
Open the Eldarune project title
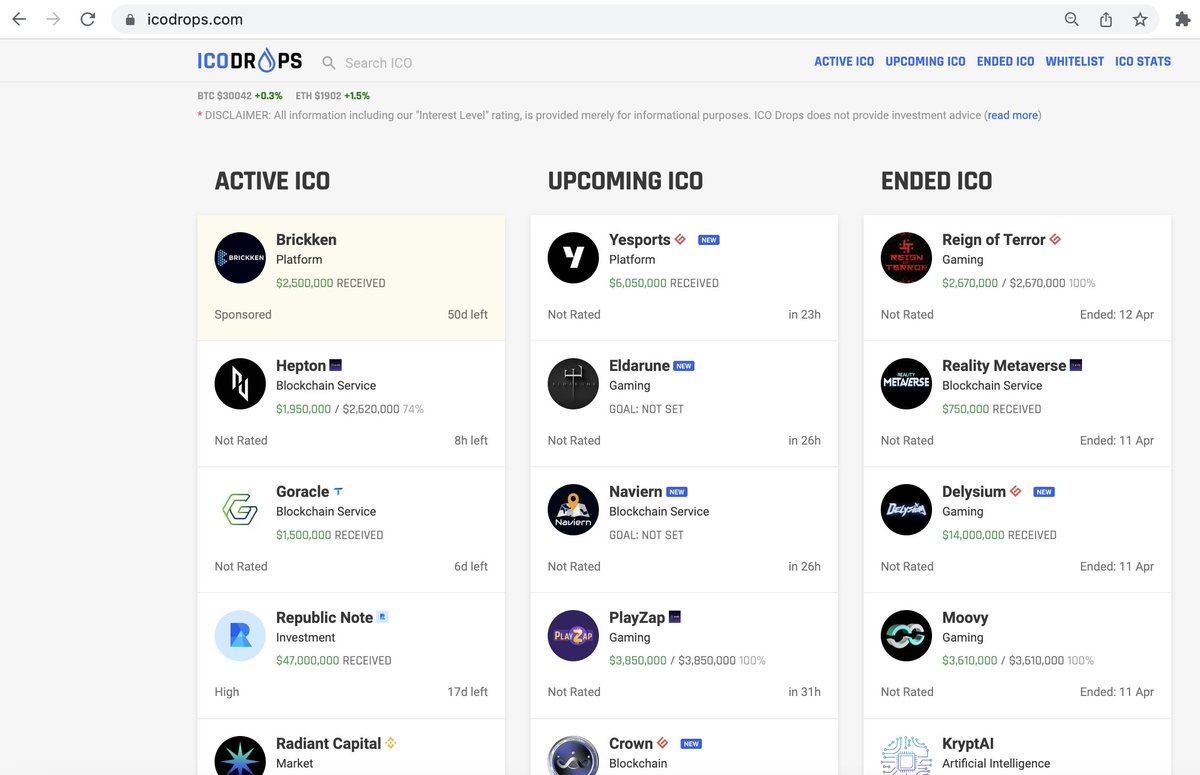pyautogui.click(x=639, y=366)
